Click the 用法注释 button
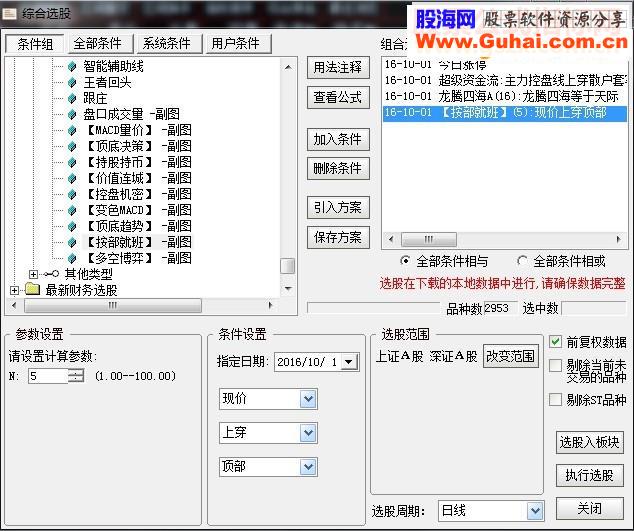The image size is (634, 531). [338, 68]
